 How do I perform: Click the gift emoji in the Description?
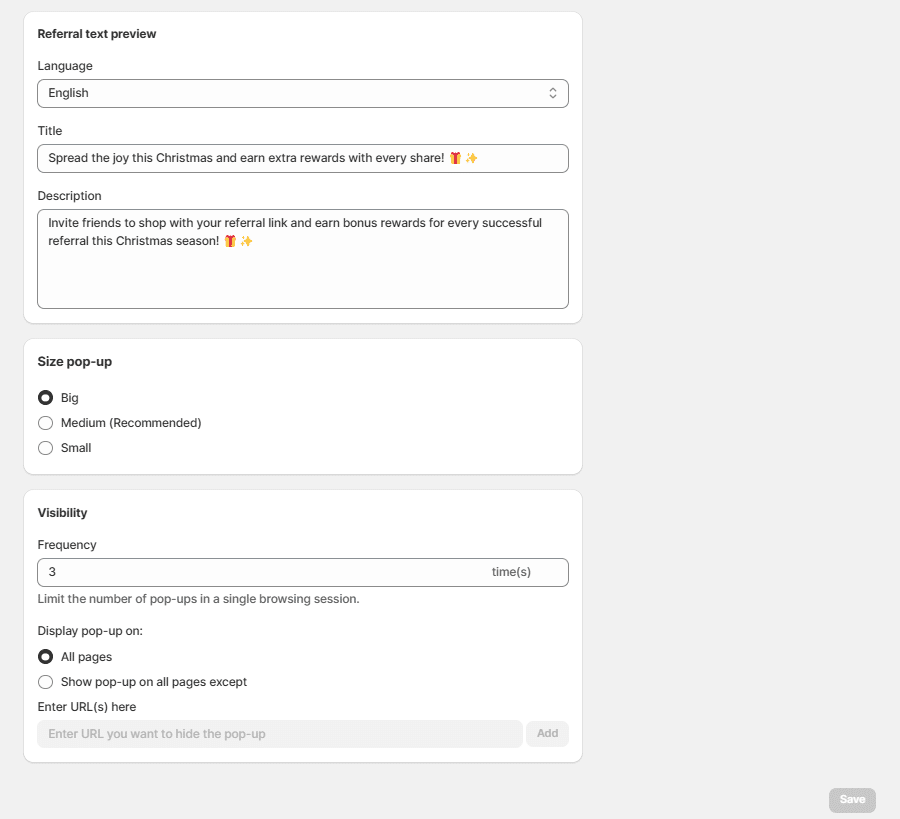pos(230,241)
